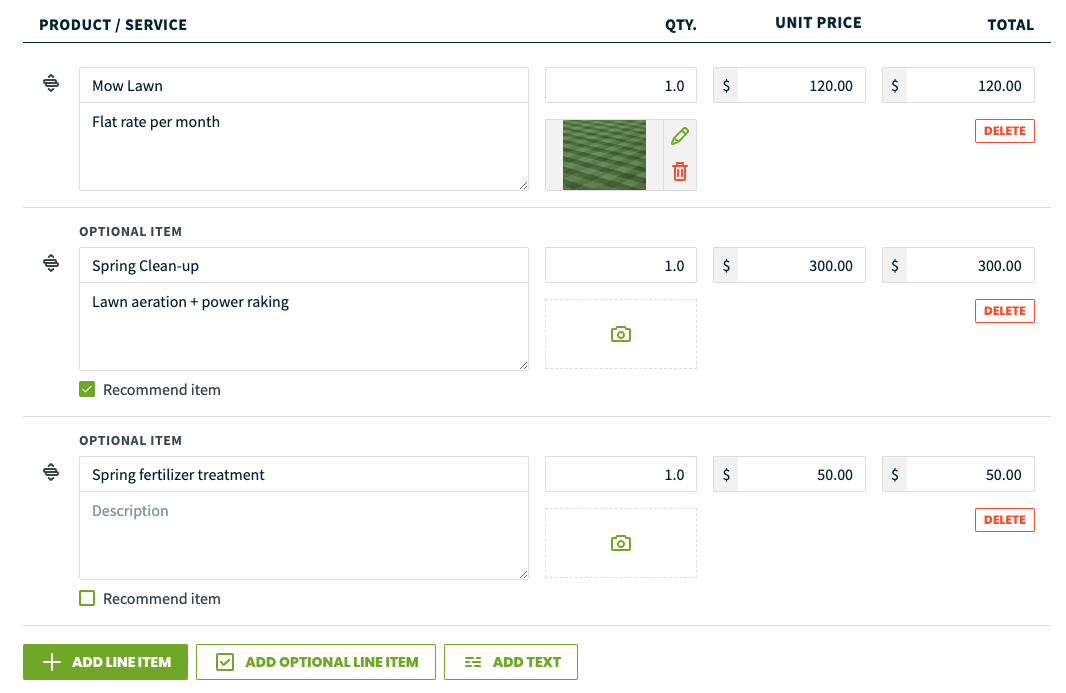Click the Add Line Item button
Image resolution: width=1066 pixels, height=693 pixels.
click(x=105, y=662)
